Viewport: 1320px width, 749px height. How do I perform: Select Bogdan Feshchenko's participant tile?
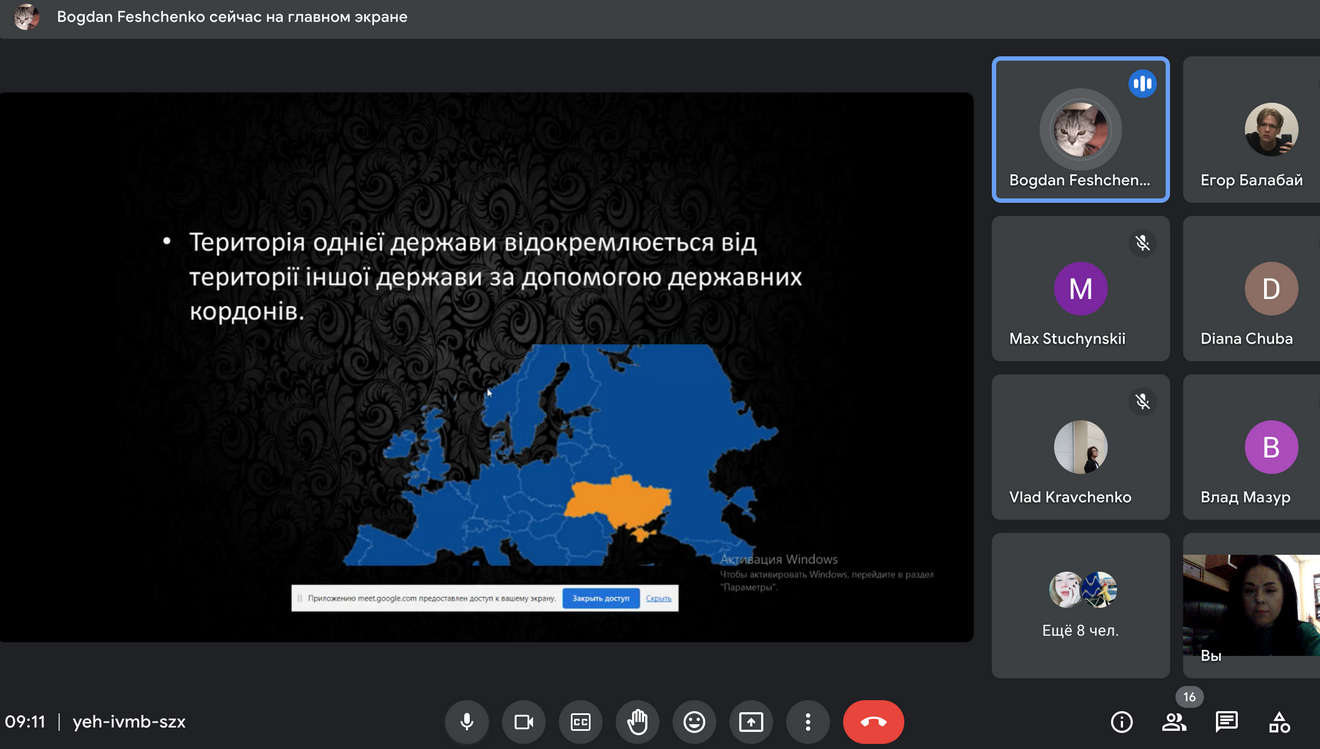1080,130
